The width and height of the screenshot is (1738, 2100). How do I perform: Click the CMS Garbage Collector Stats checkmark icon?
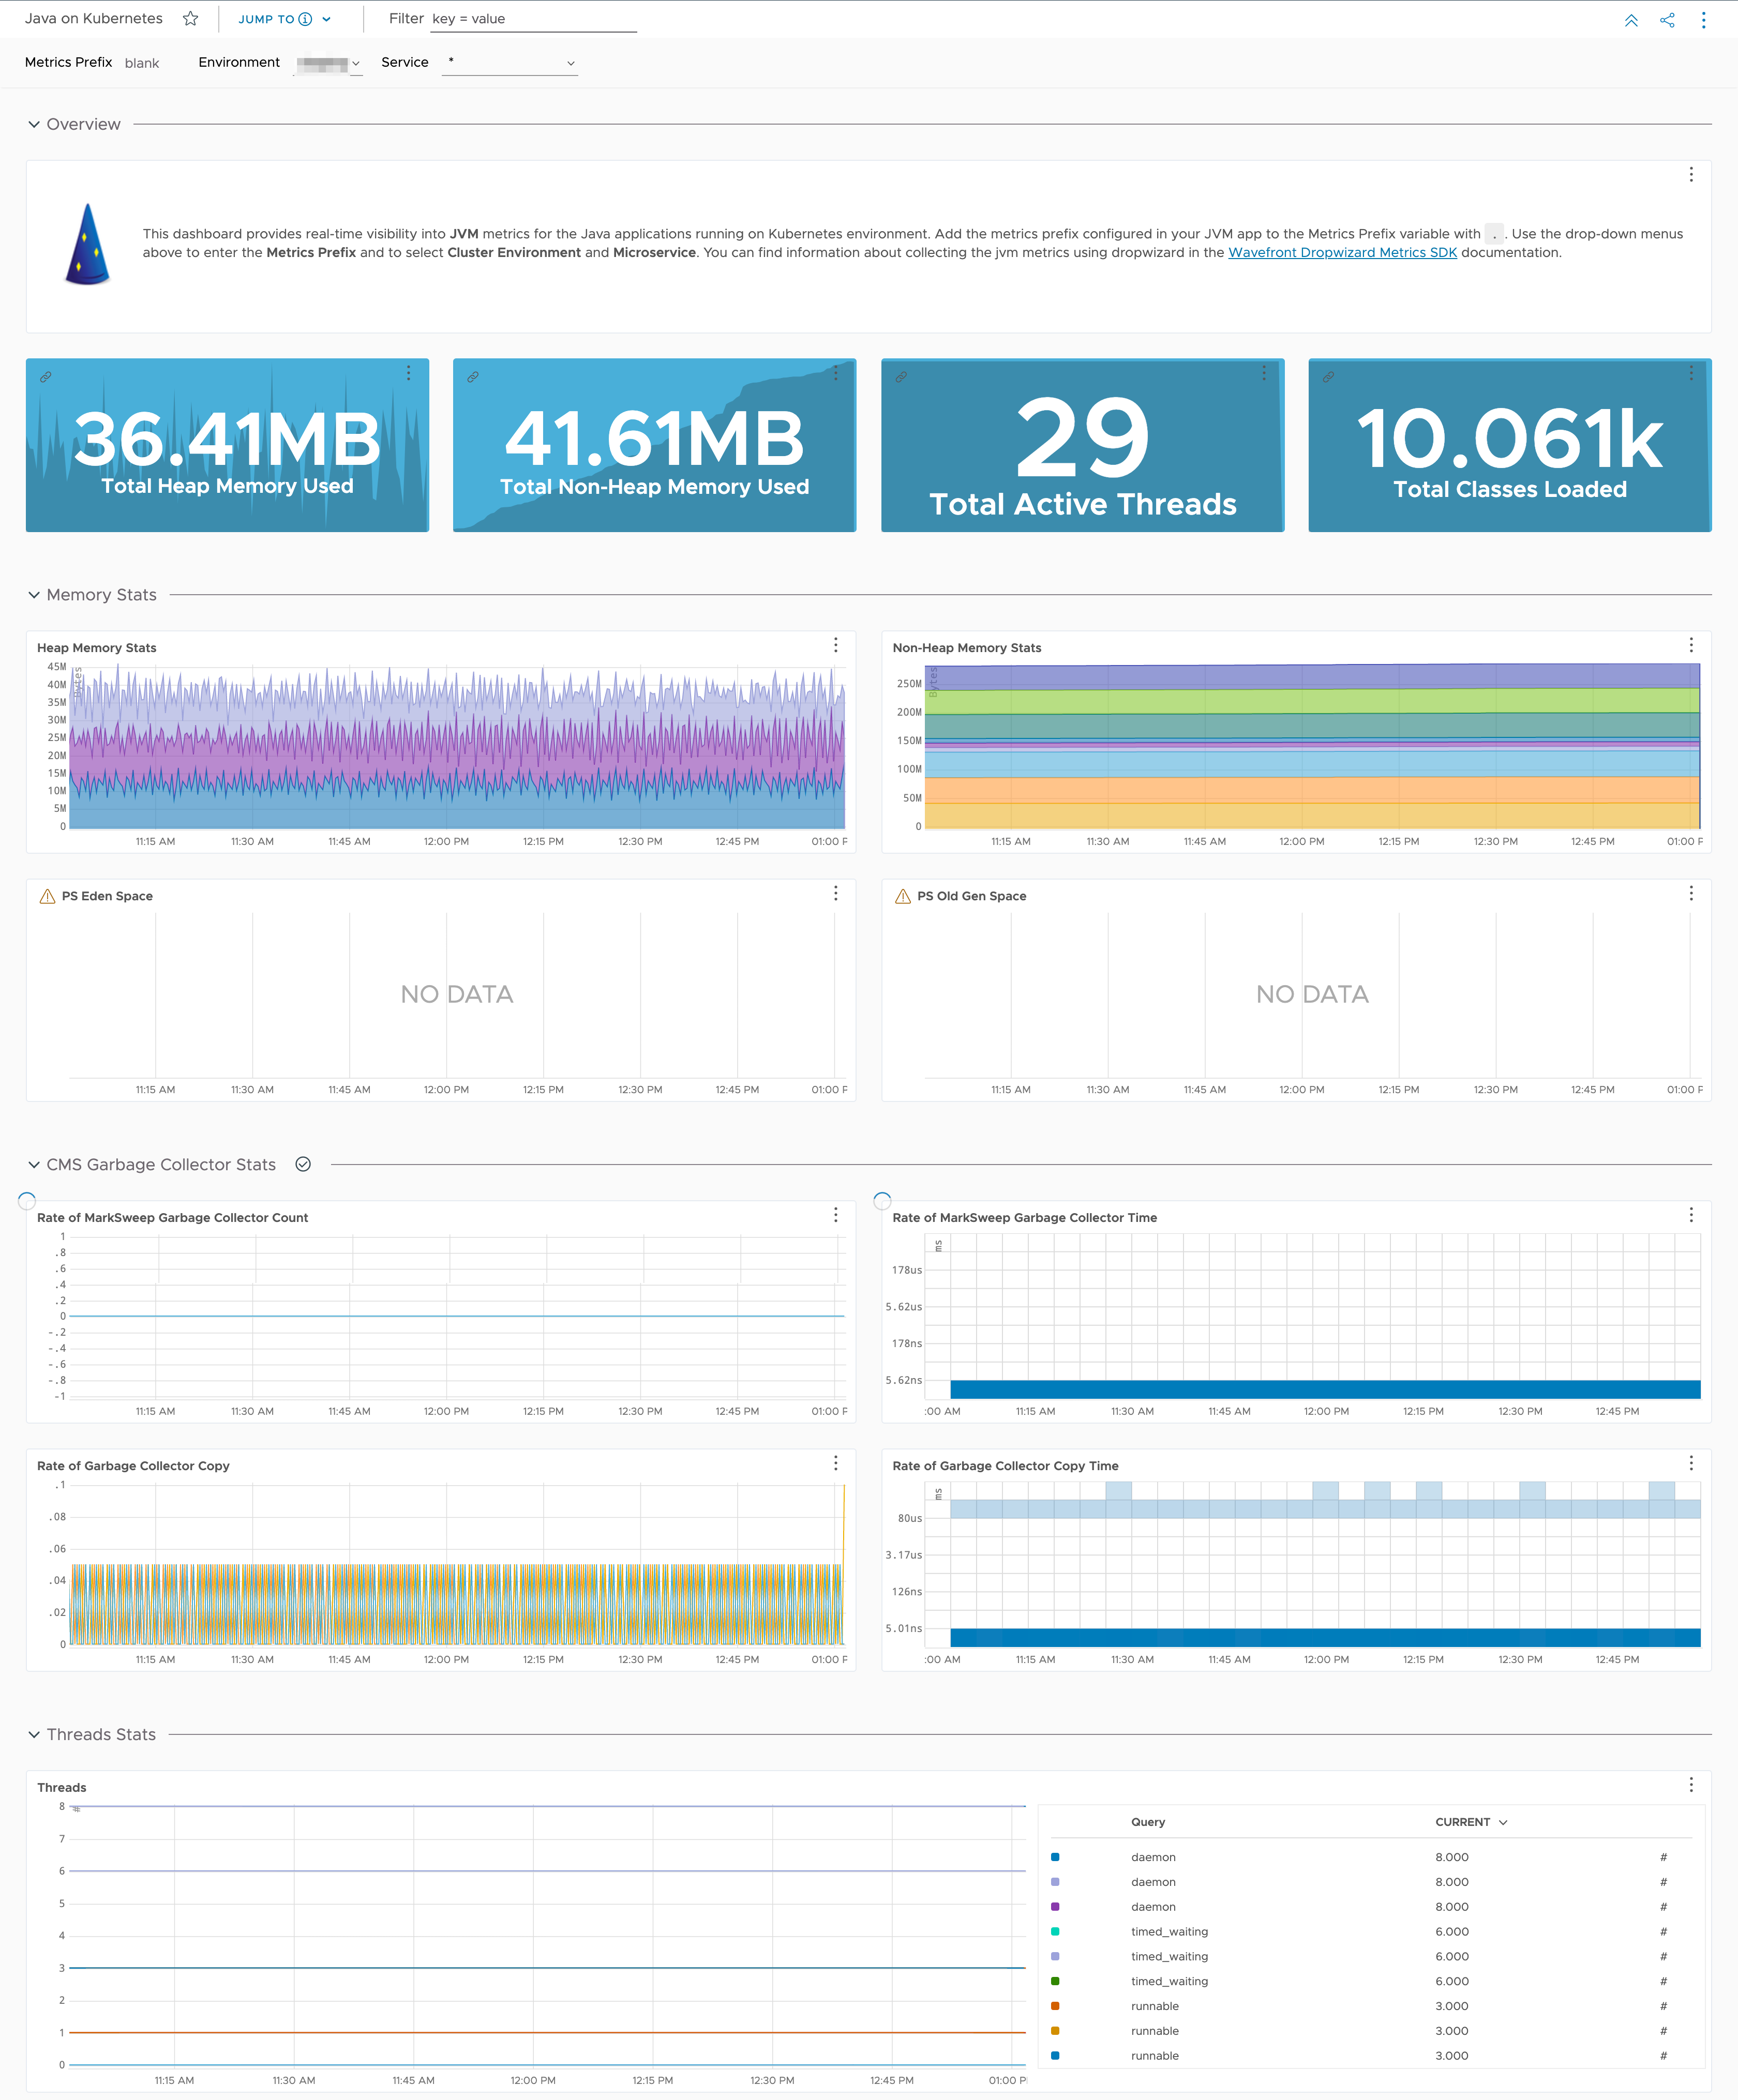pyautogui.click(x=307, y=1165)
